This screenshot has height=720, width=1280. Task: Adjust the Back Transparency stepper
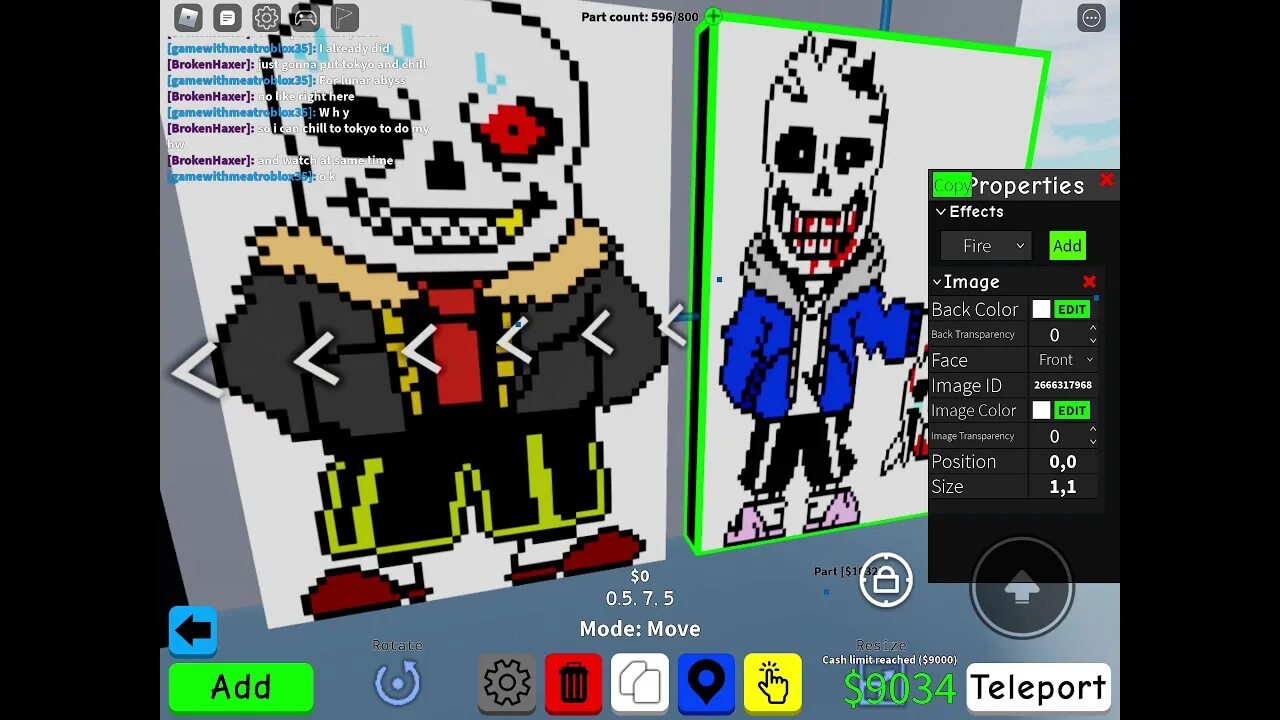1092,335
